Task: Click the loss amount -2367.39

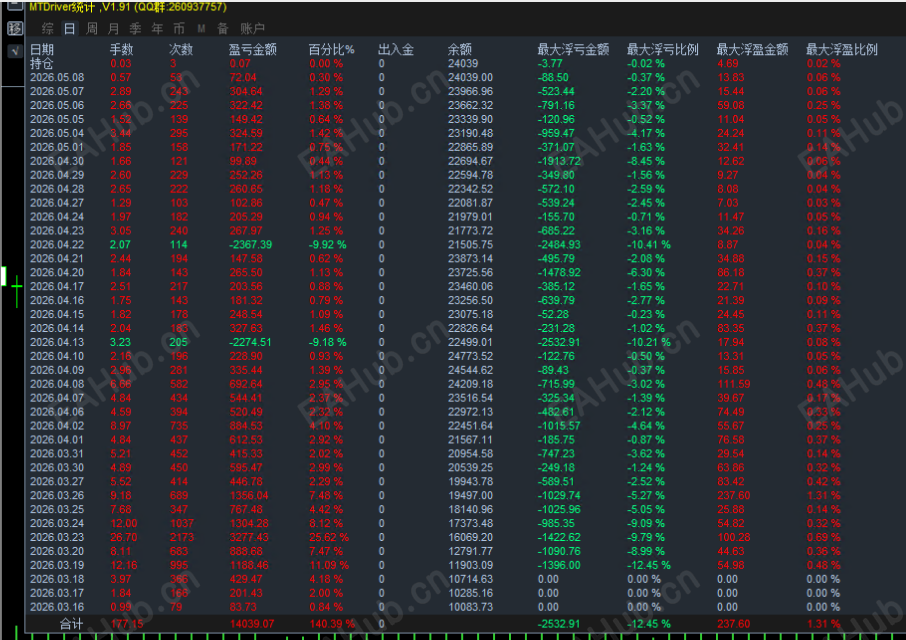Action: 250,245
